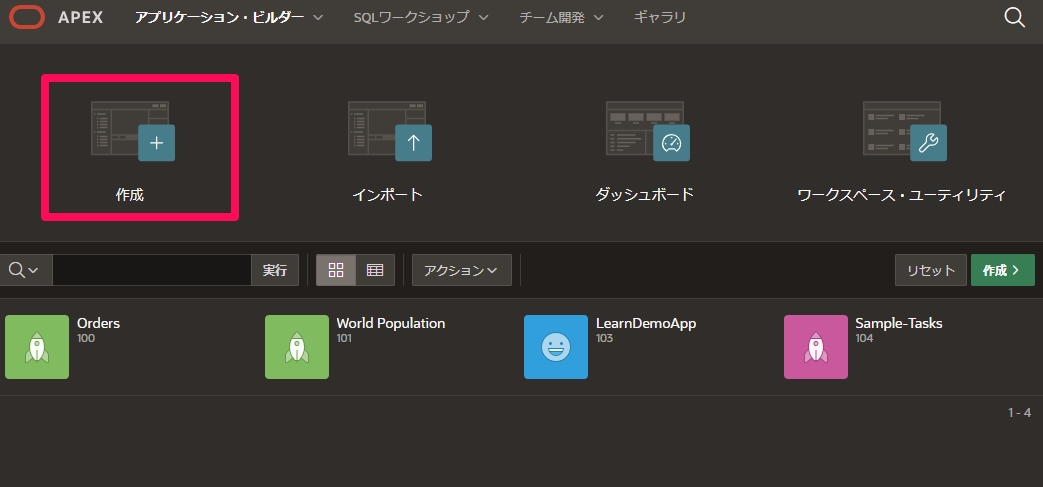Click the Sample-Tasks pink rocket icon

pos(816,347)
